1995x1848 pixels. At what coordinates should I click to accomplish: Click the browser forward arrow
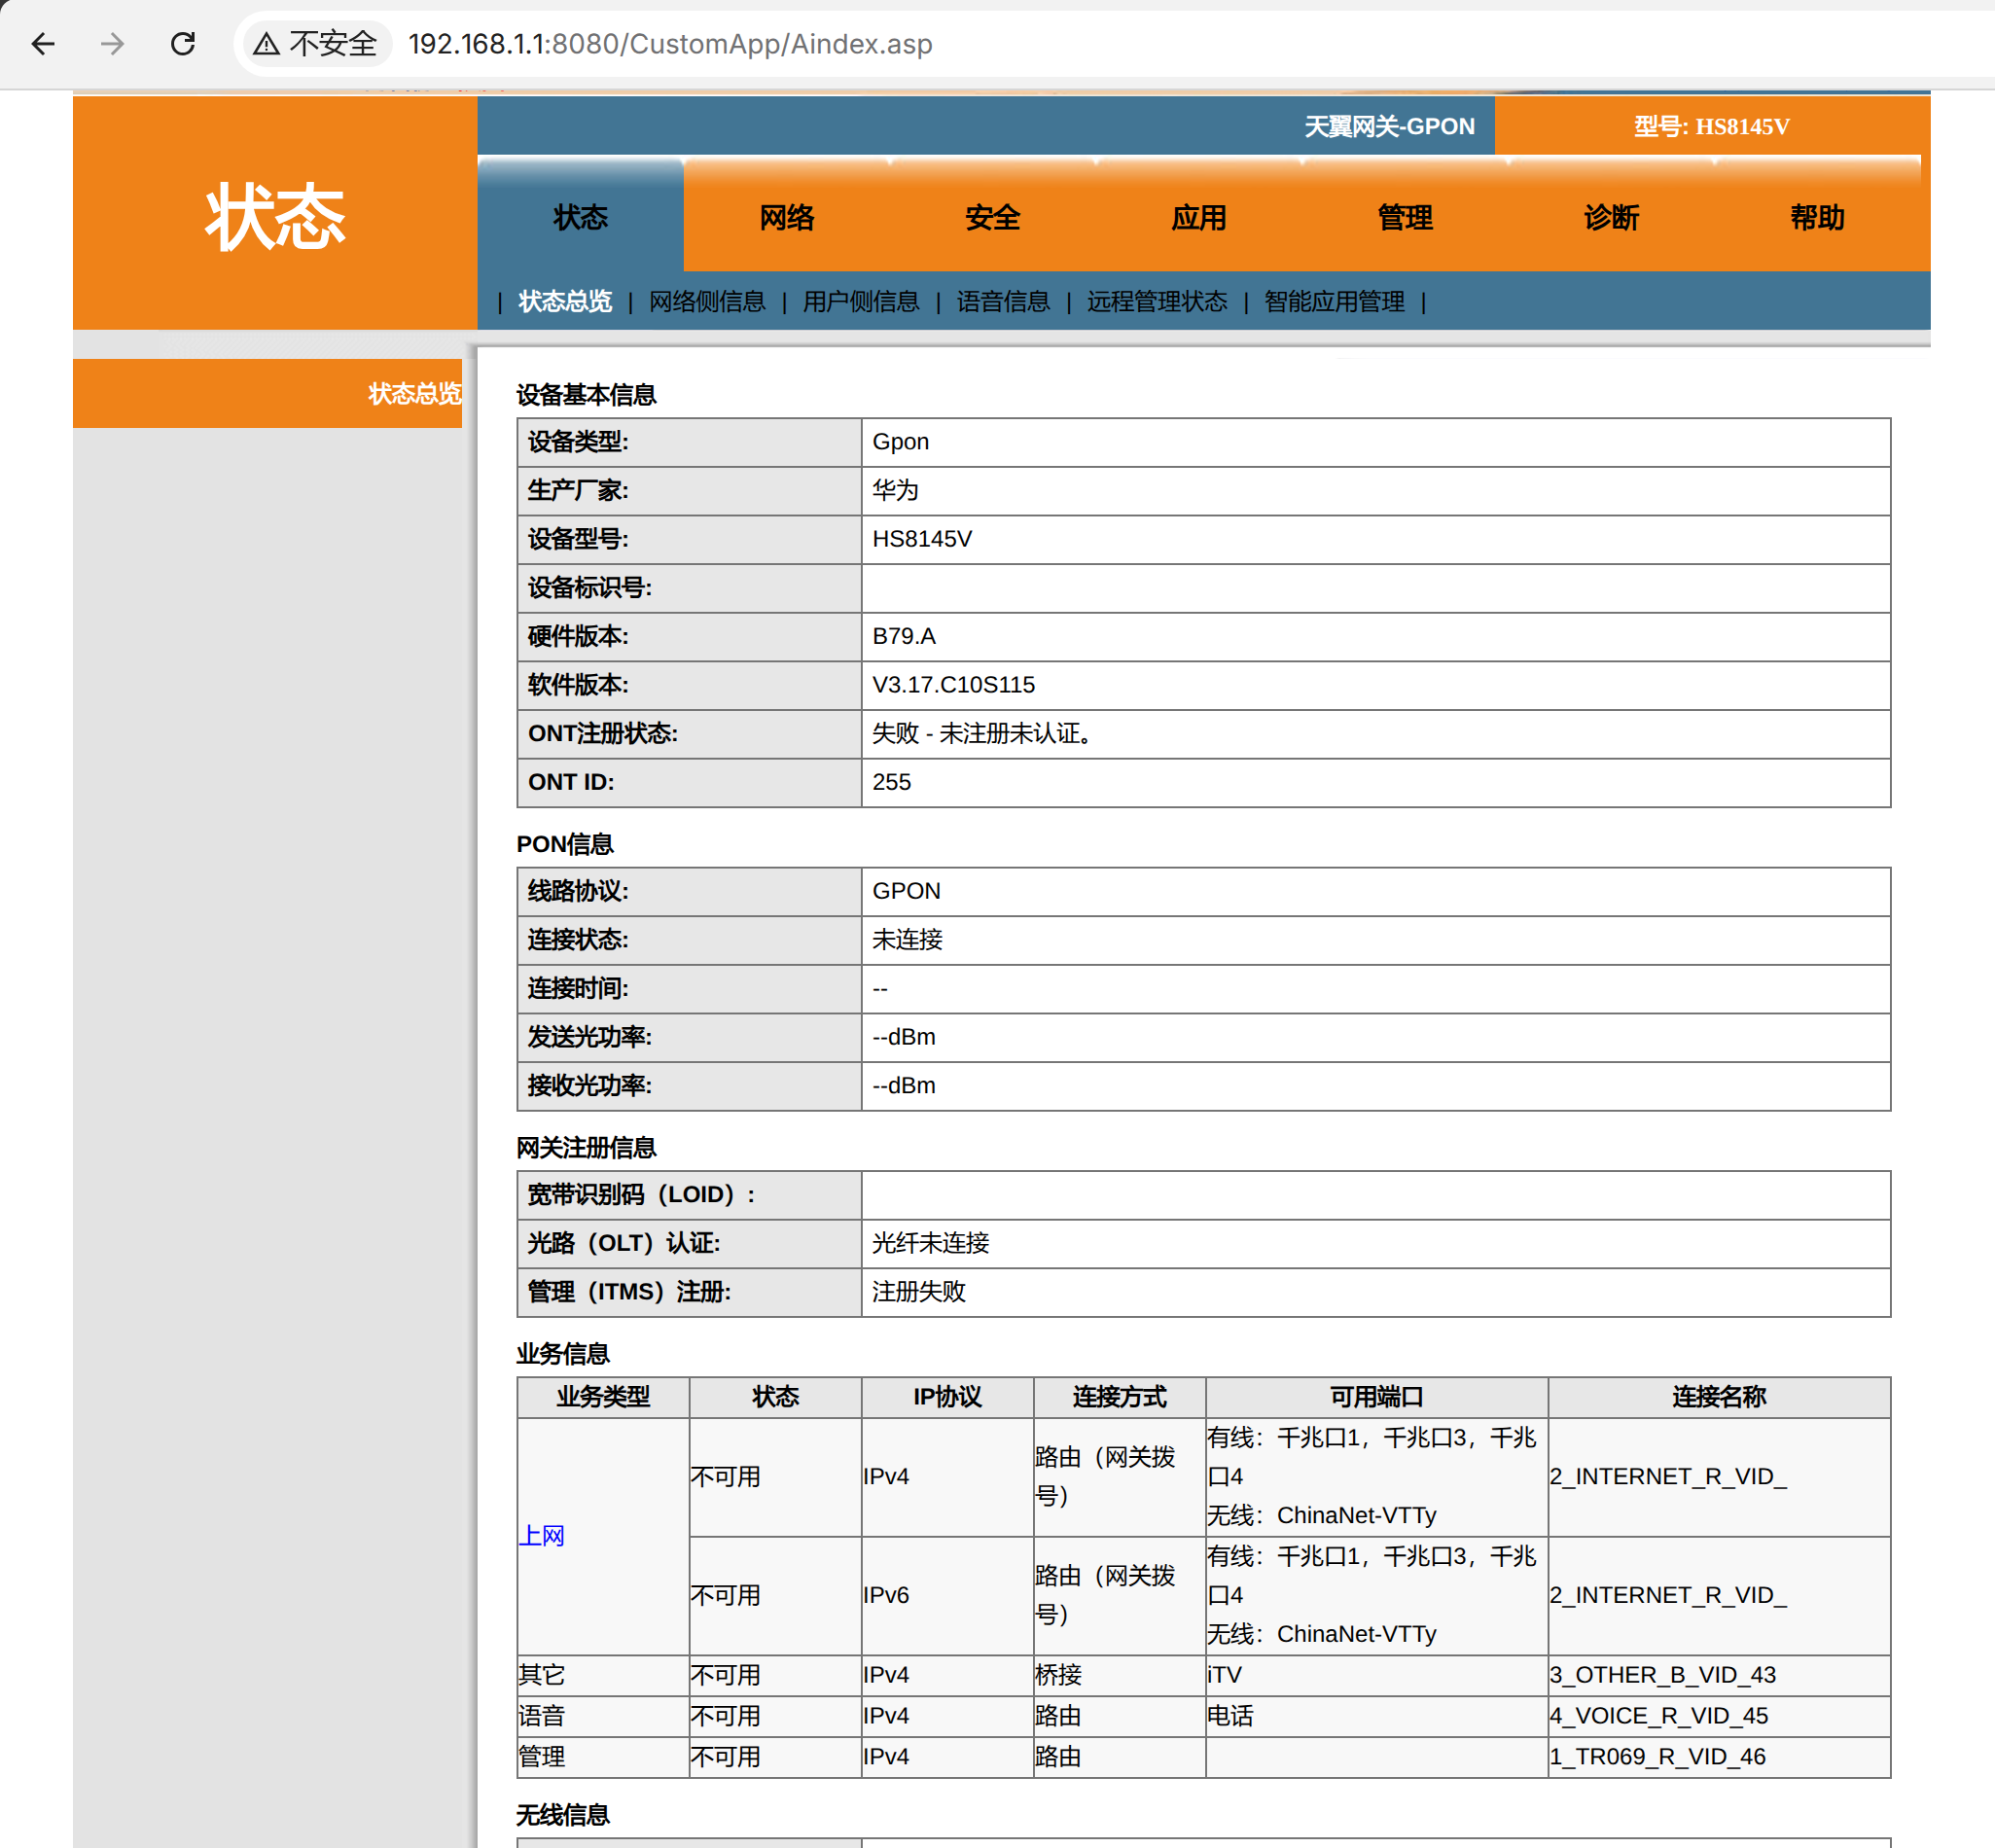coord(113,44)
